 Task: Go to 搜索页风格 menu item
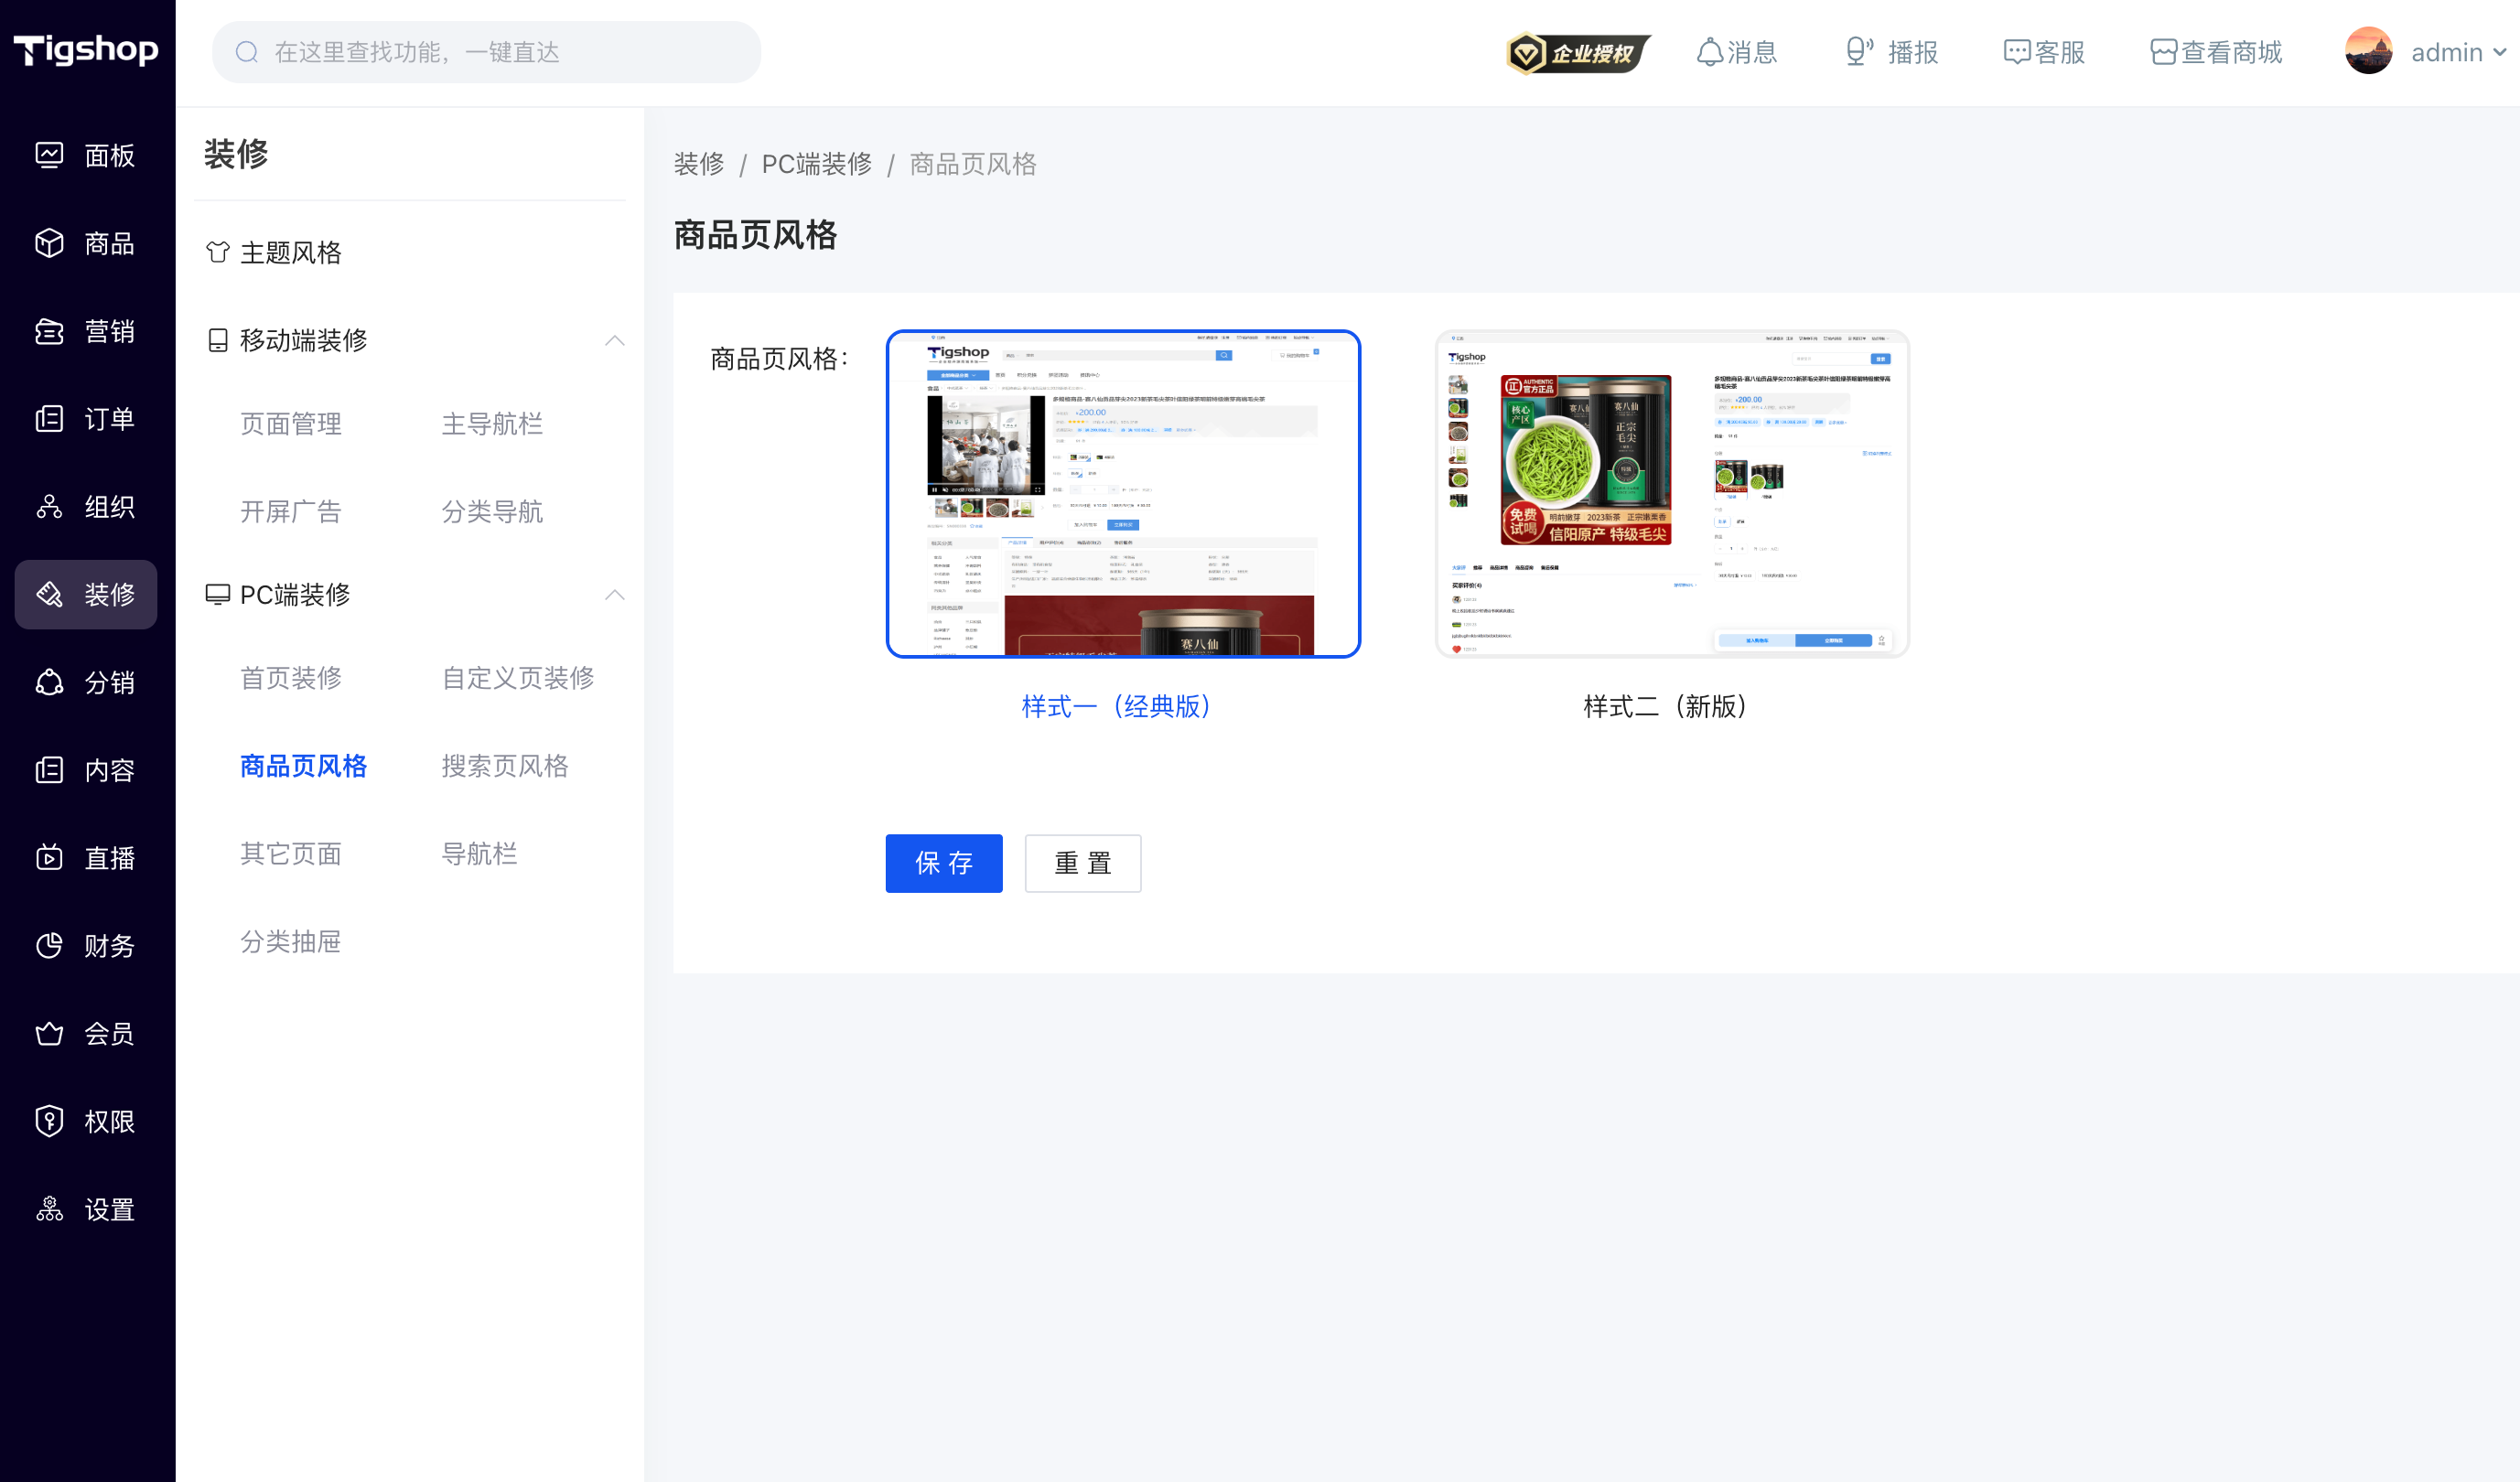pos(505,766)
